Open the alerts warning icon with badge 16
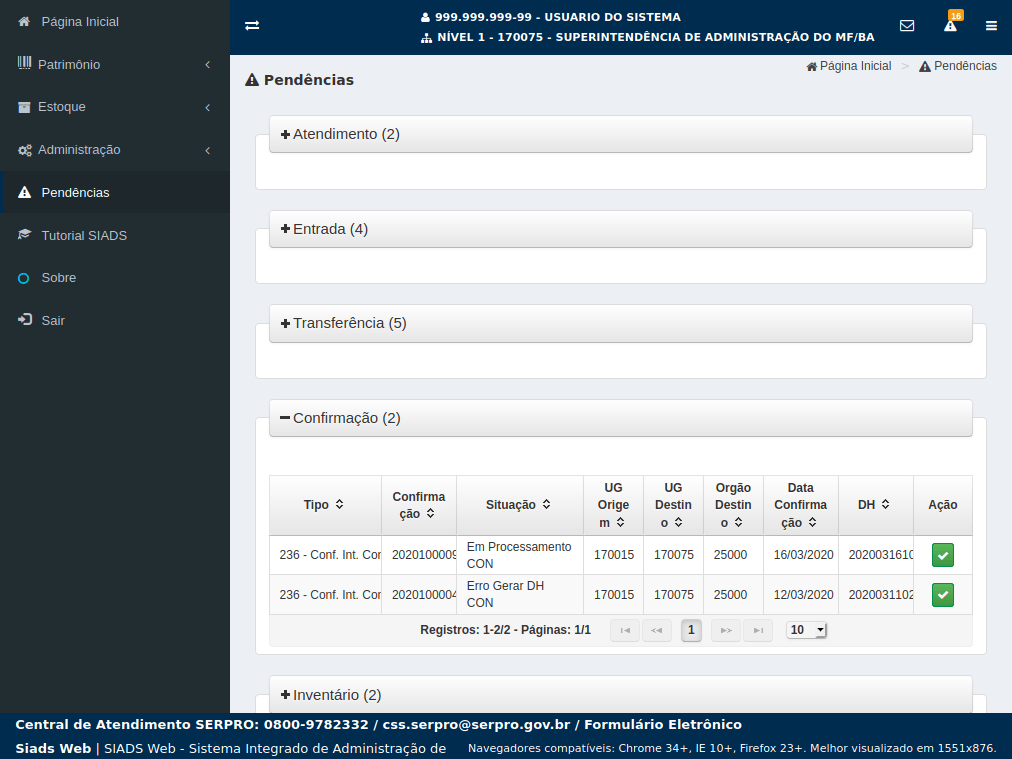The width and height of the screenshot is (1012, 759). pos(951,25)
